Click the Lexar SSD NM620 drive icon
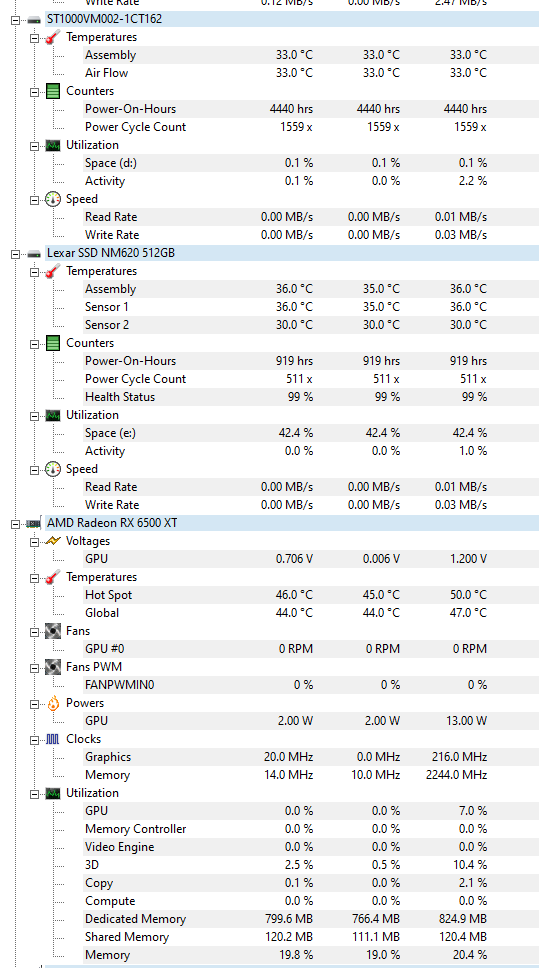This screenshot has height=968, width=539. pyautogui.click(x=34, y=253)
